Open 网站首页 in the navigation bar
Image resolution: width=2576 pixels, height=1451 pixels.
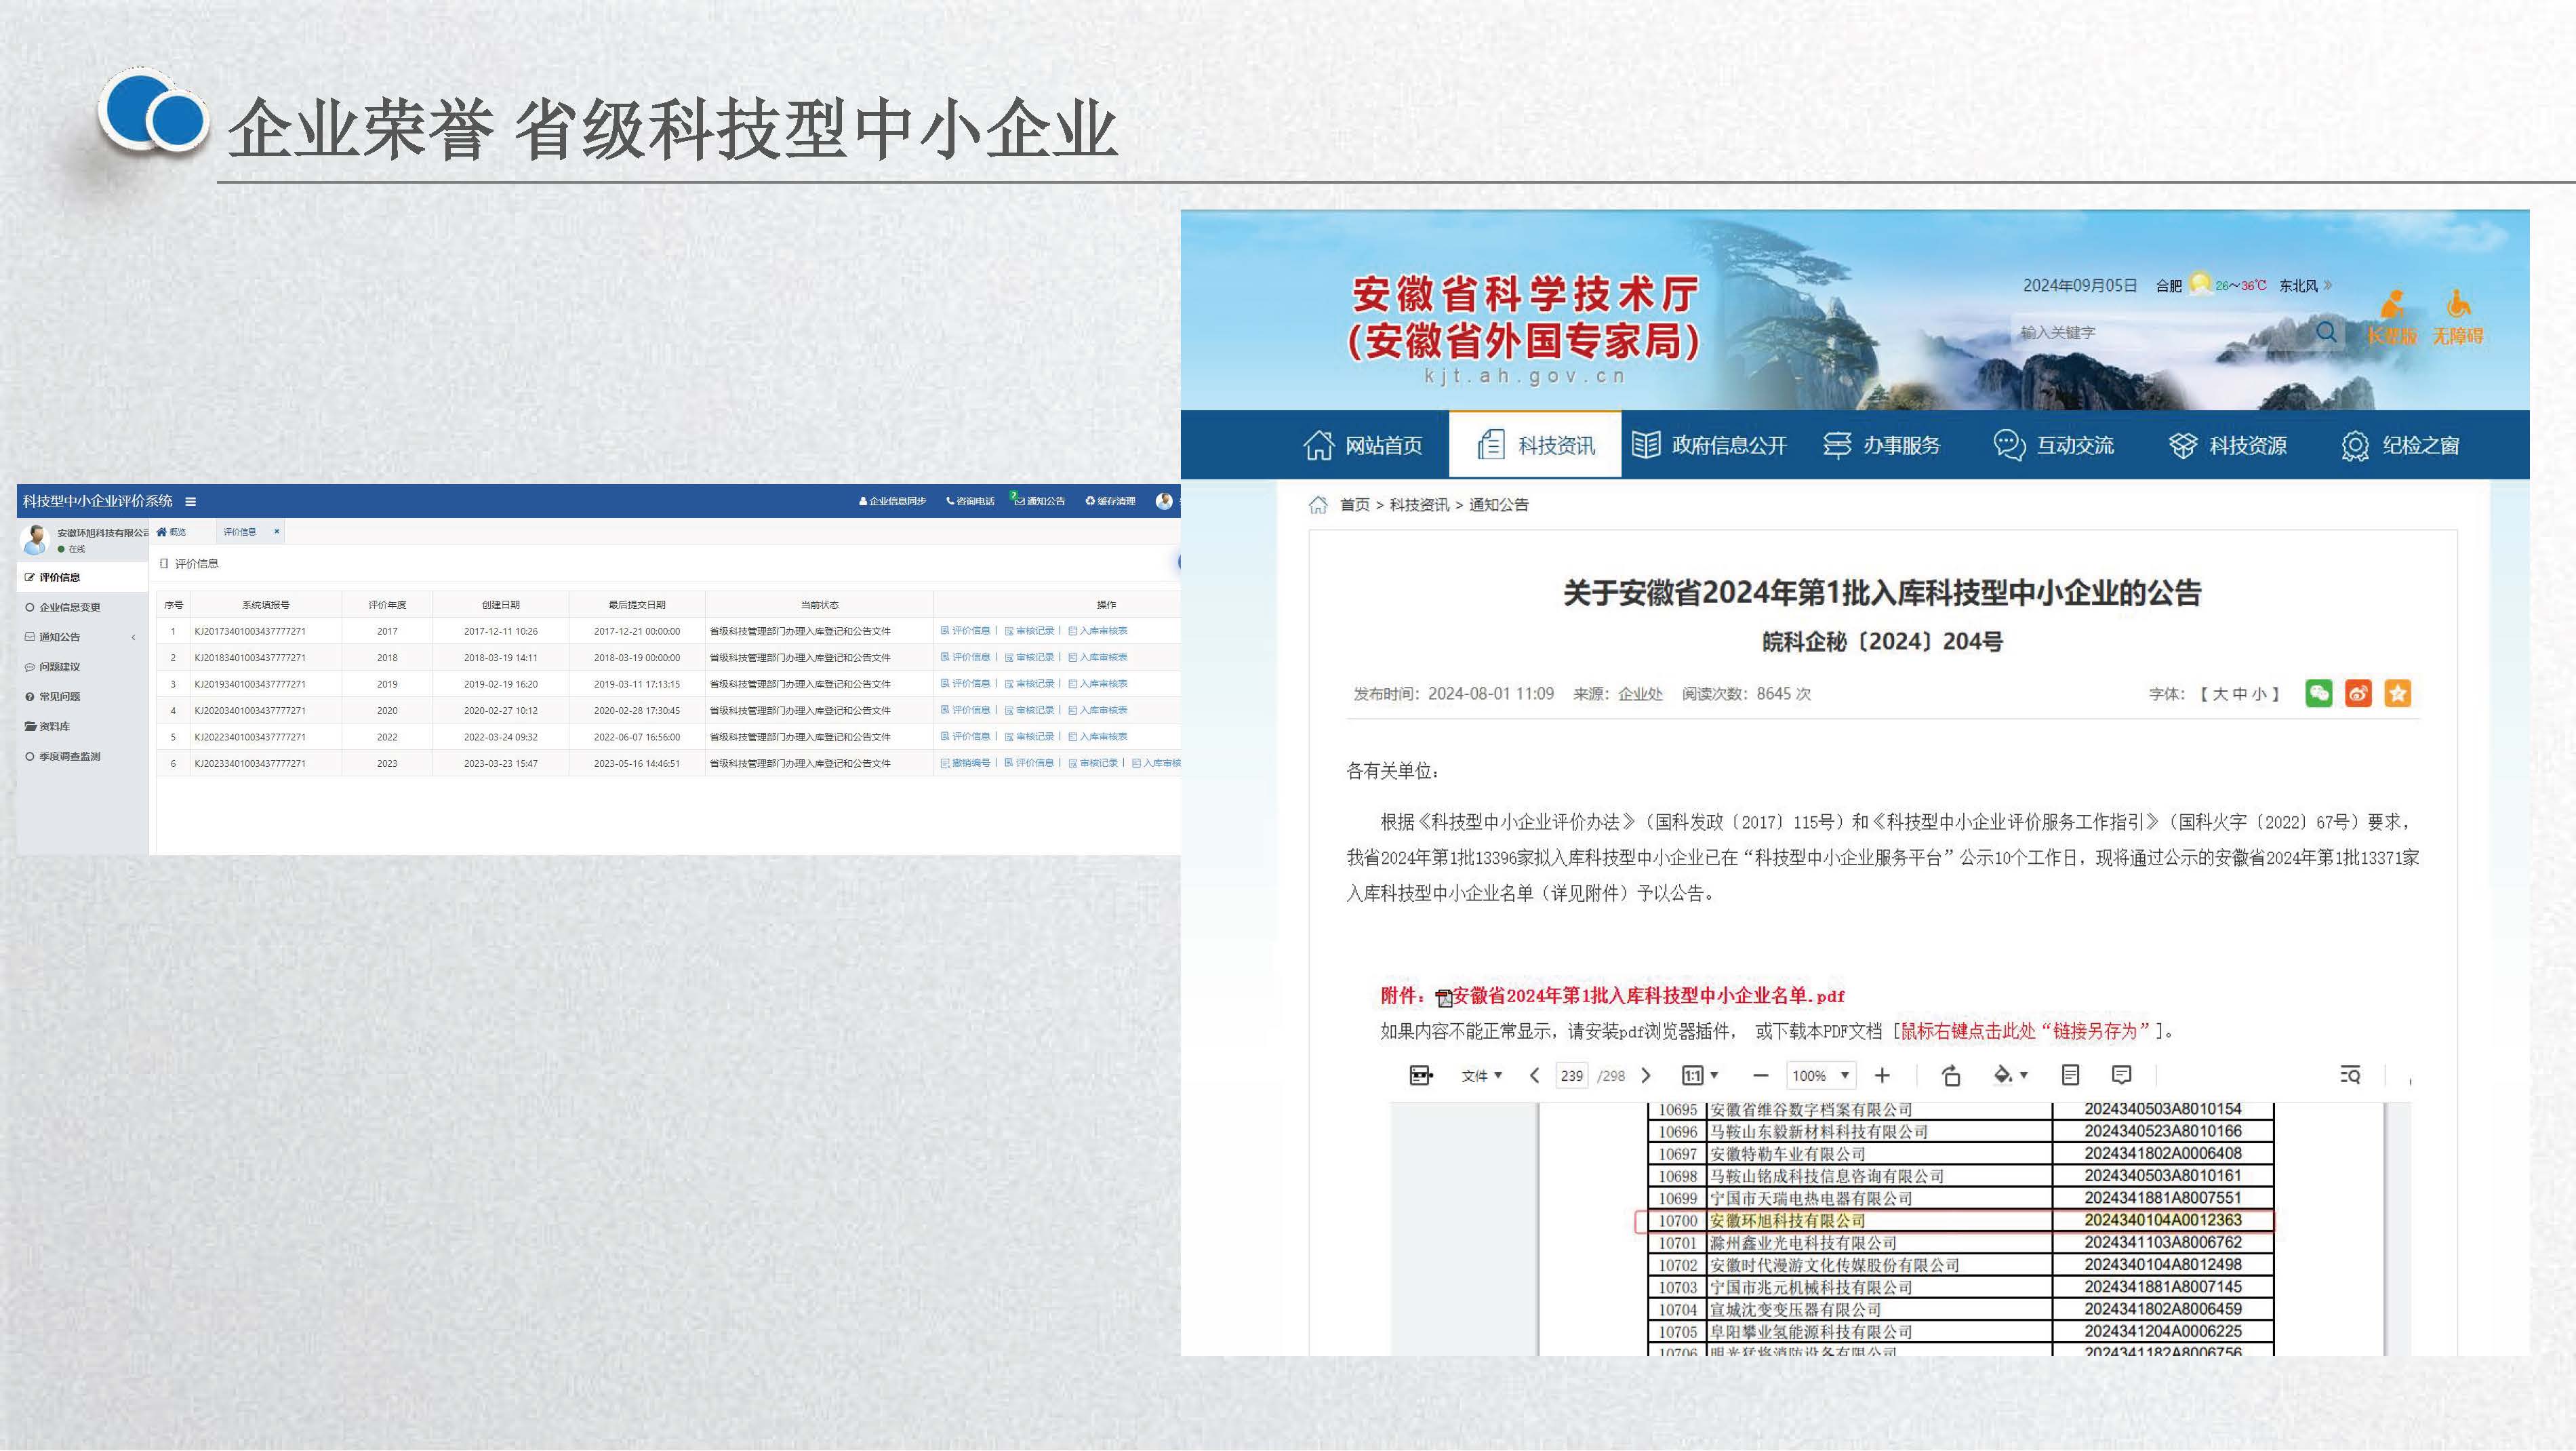pyautogui.click(x=1363, y=445)
